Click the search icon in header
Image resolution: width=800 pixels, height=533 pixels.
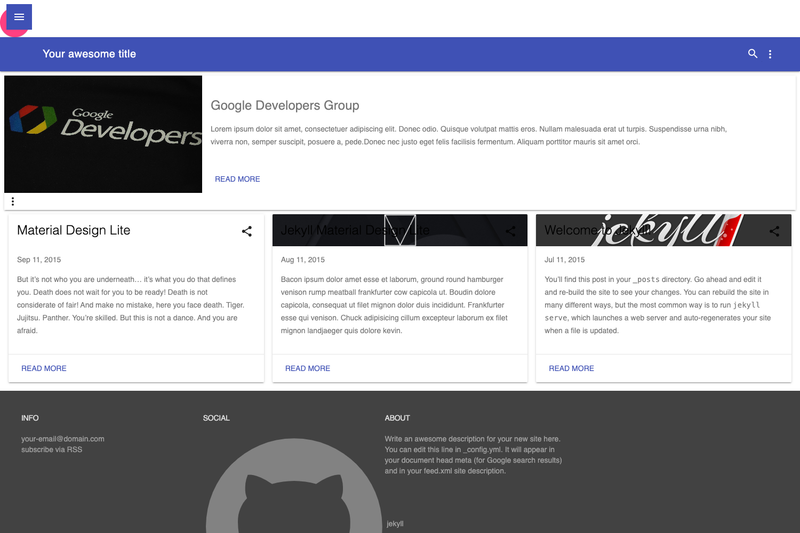tap(753, 54)
